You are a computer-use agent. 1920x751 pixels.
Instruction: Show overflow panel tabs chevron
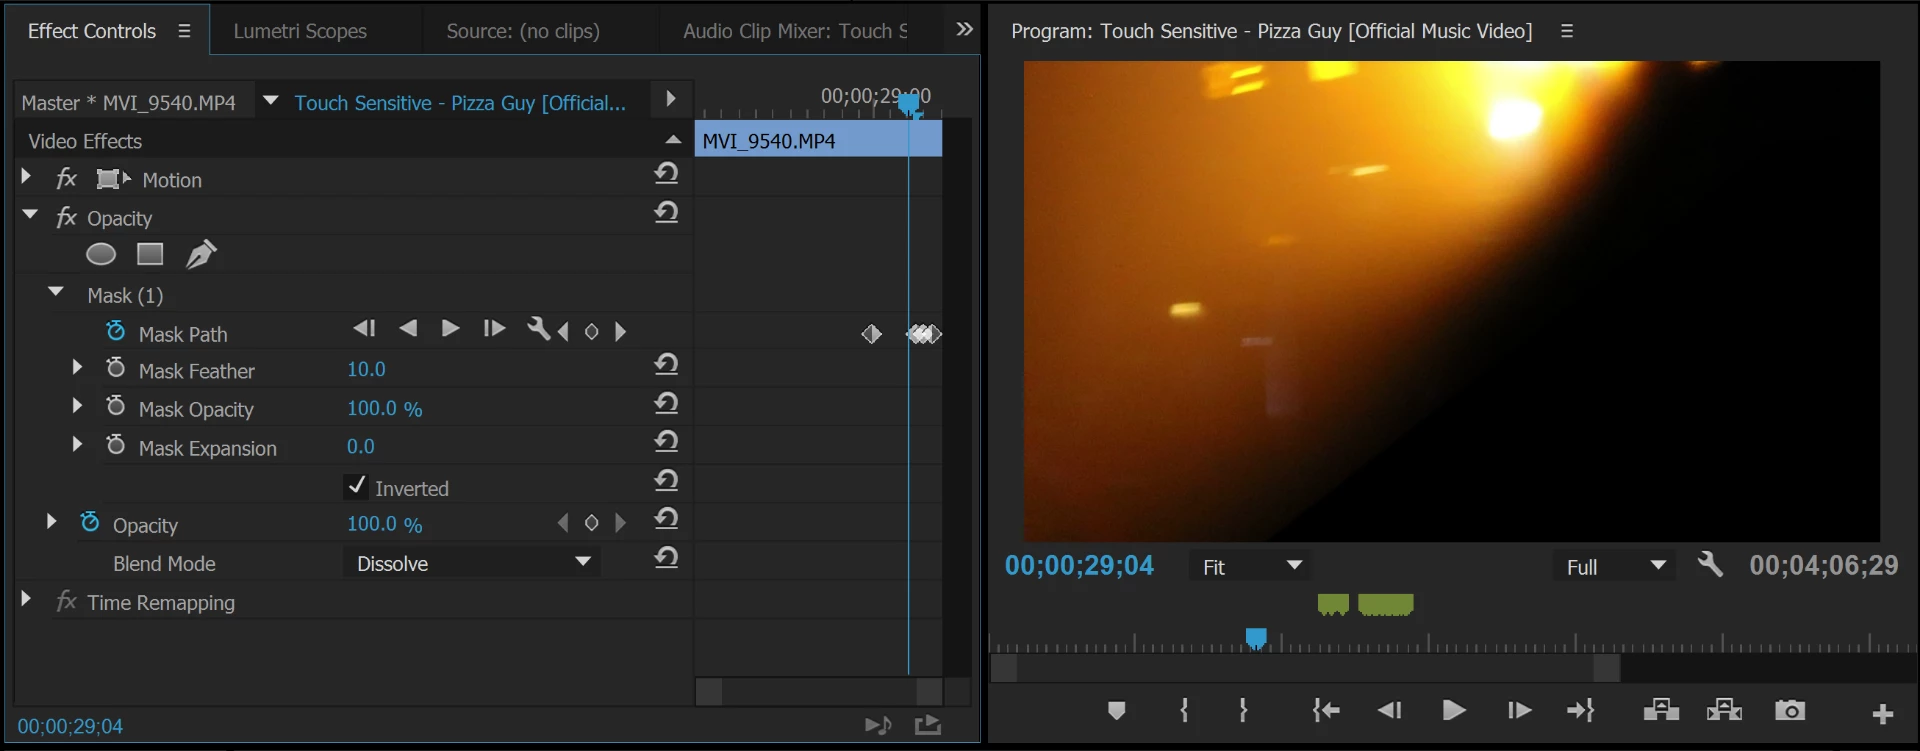click(x=964, y=29)
